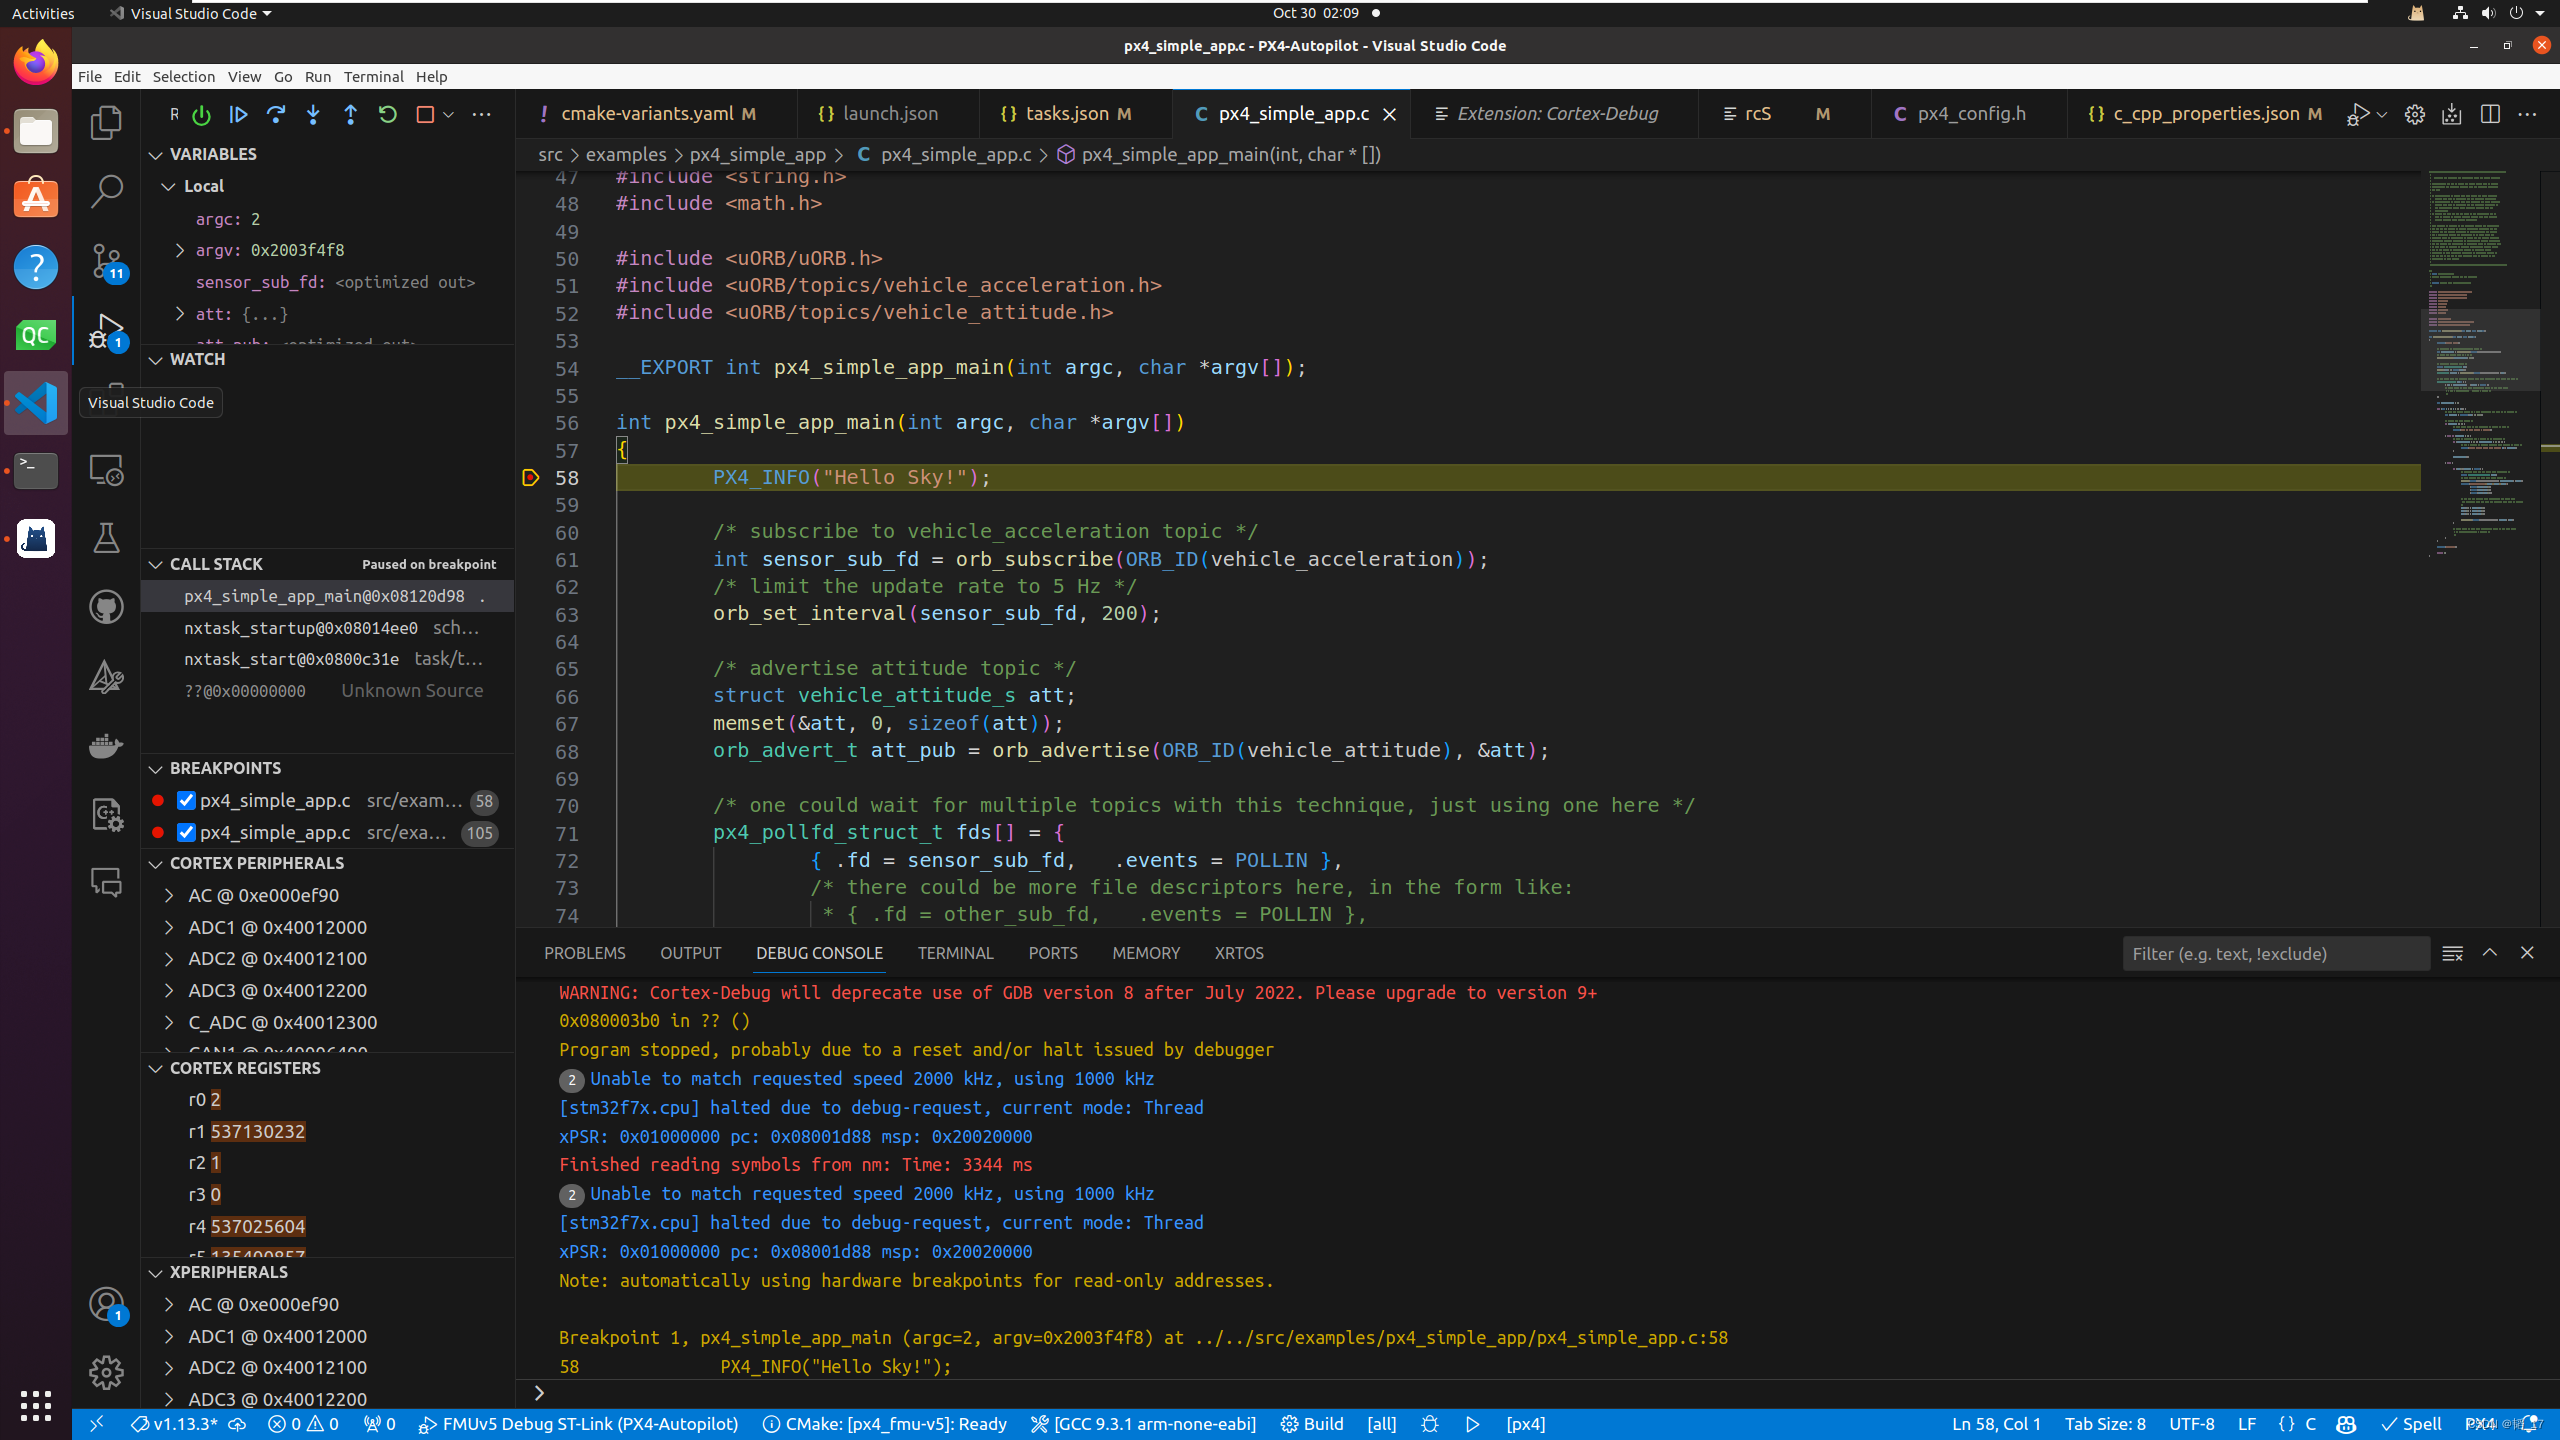Collapse the CORTEX REGISTERS section

click(x=156, y=1069)
